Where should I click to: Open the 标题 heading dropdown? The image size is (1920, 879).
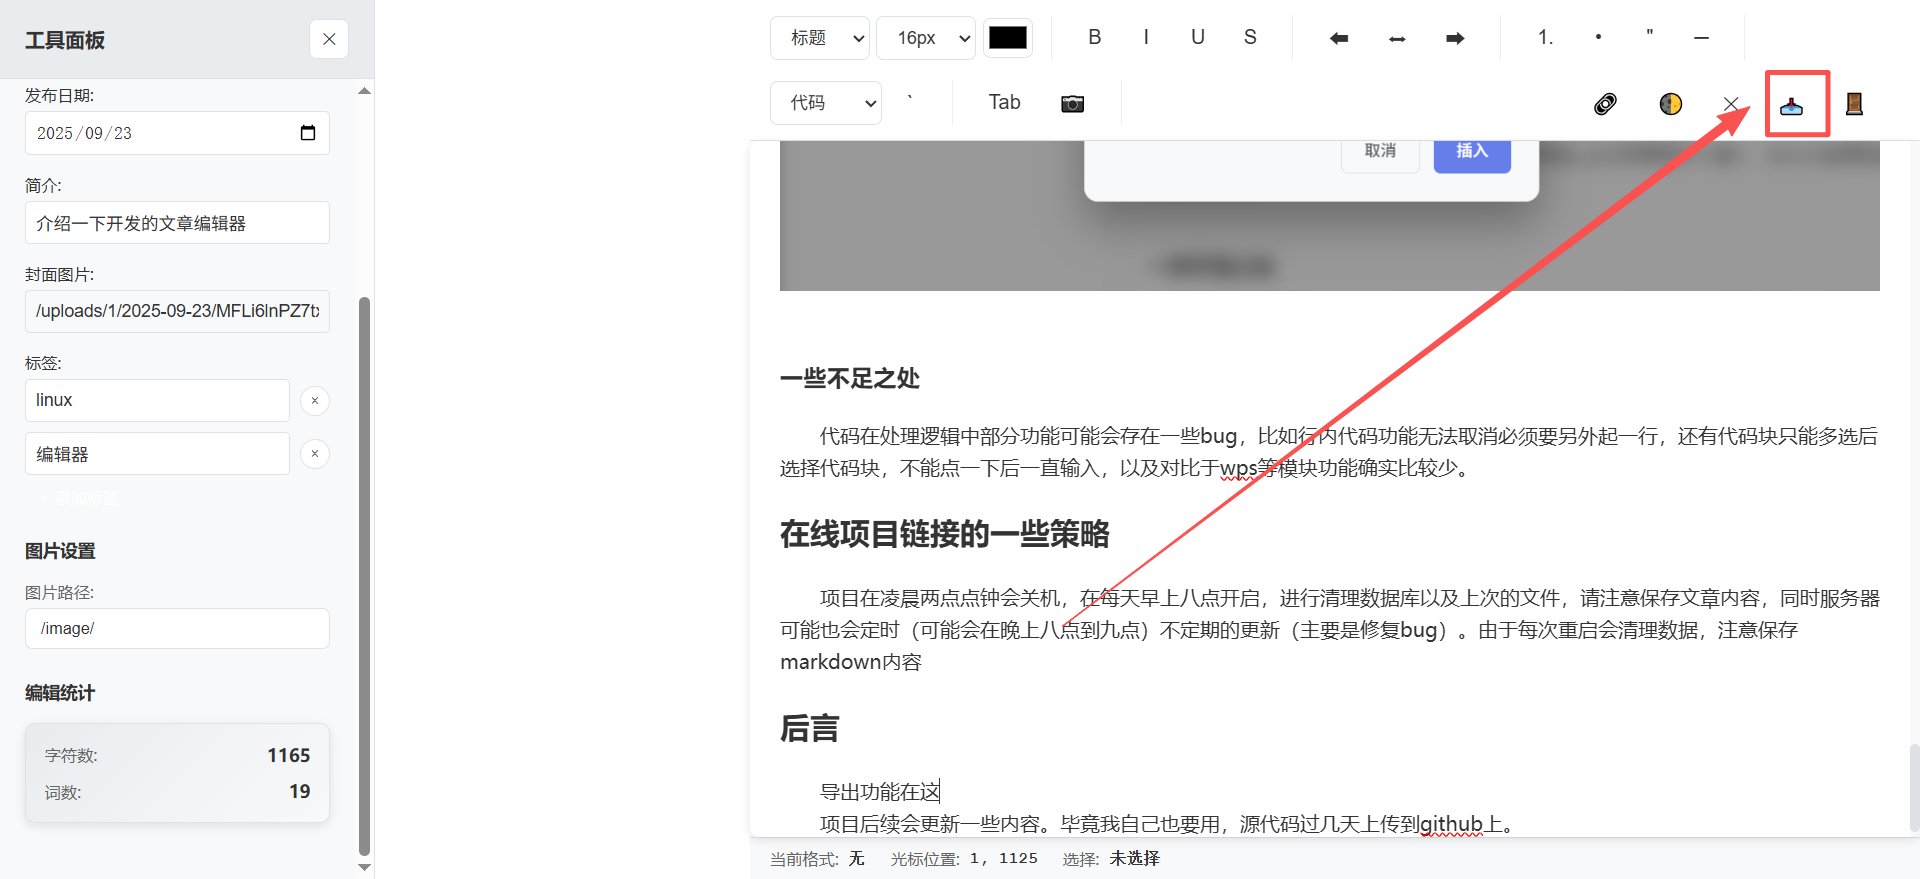click(820, 38)
